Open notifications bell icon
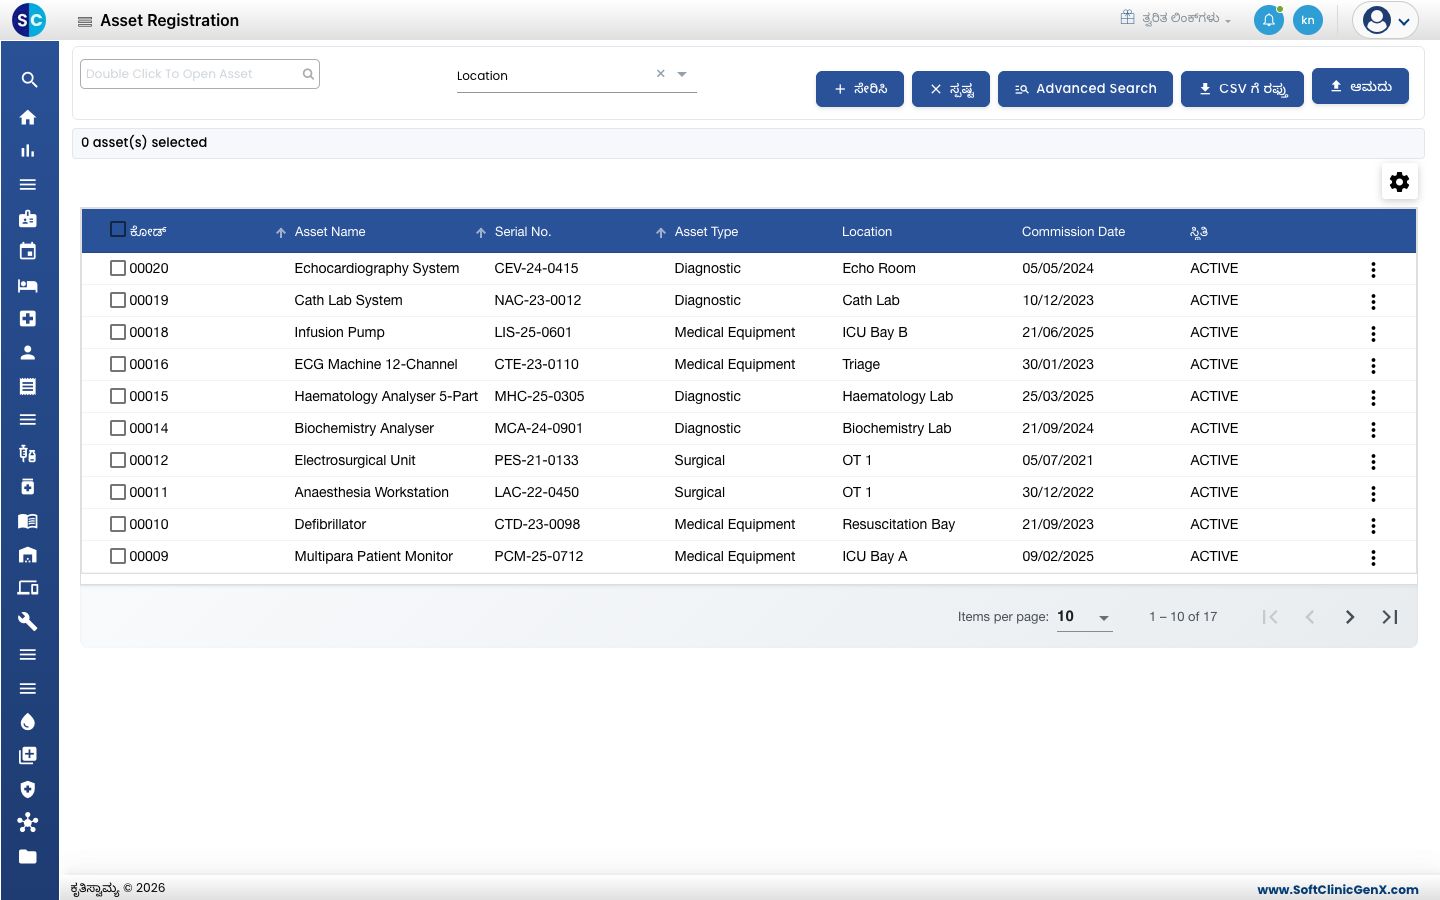This screenshot has height=900, width=1440. click(x=1268, y=20)
